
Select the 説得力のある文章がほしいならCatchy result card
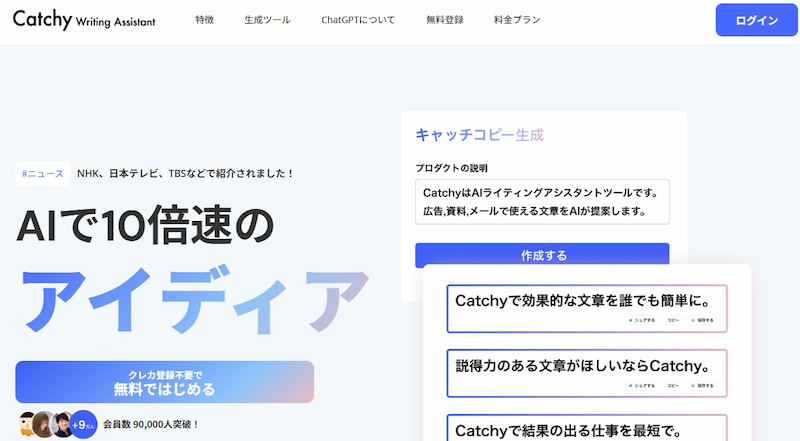tap(587, 374)
